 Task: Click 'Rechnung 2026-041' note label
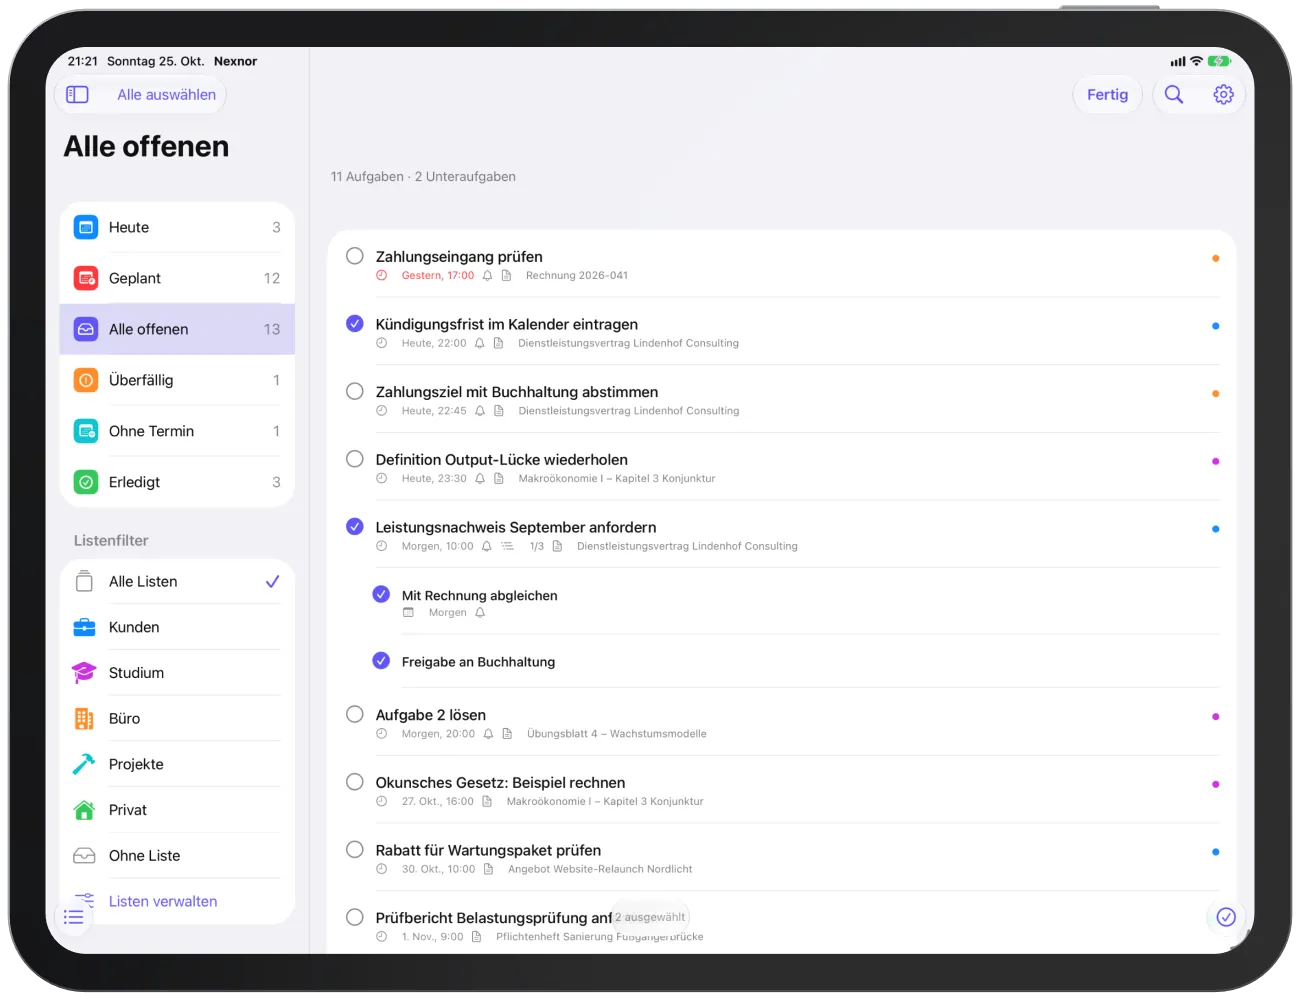[x=577, y=276]
